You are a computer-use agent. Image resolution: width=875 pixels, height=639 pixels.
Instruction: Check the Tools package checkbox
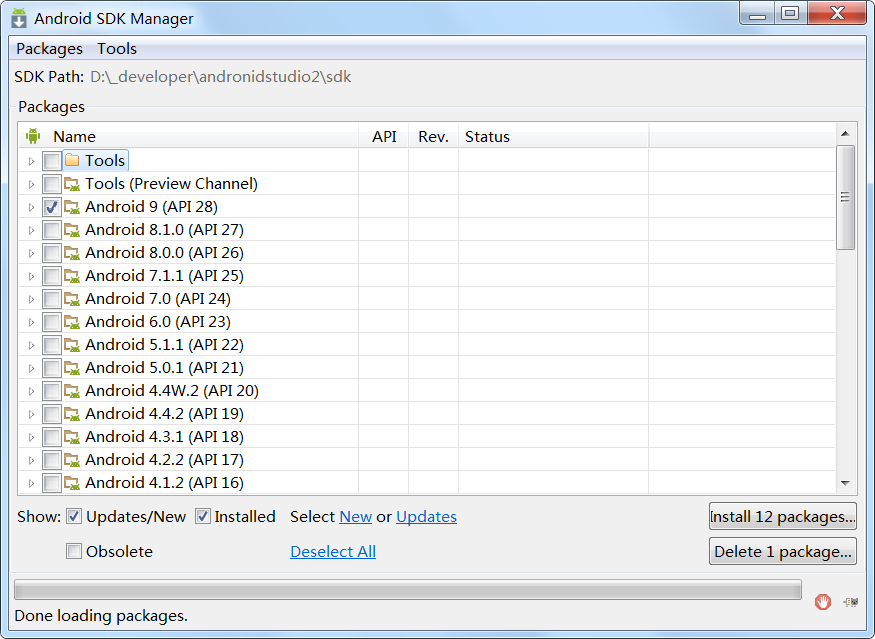point(51,161)
